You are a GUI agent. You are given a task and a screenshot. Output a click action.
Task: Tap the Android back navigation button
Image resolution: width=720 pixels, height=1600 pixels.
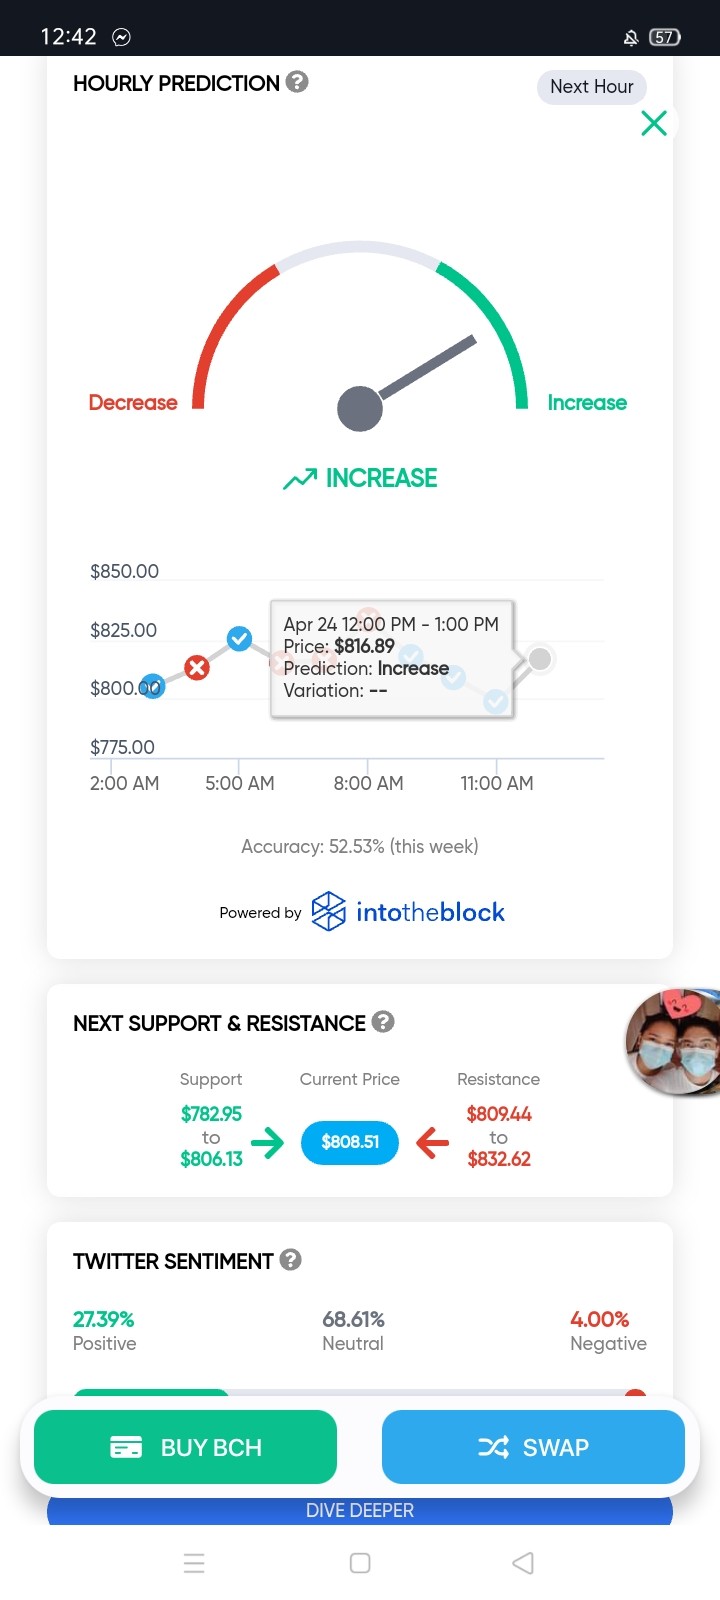523,1563
